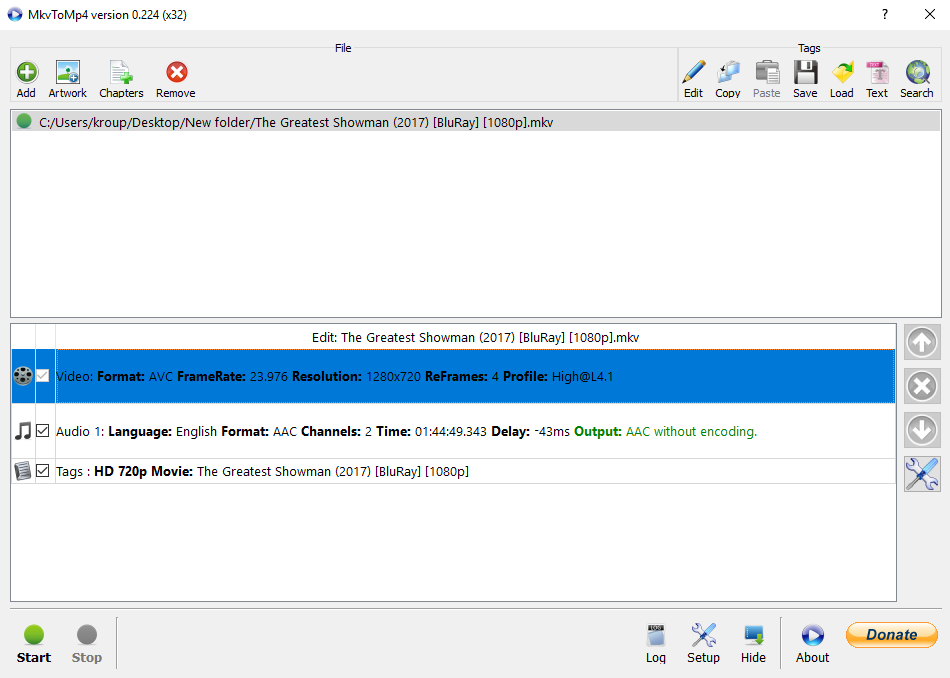Click the music note audio icon
The image size is (950, 678).
(23, 431)
